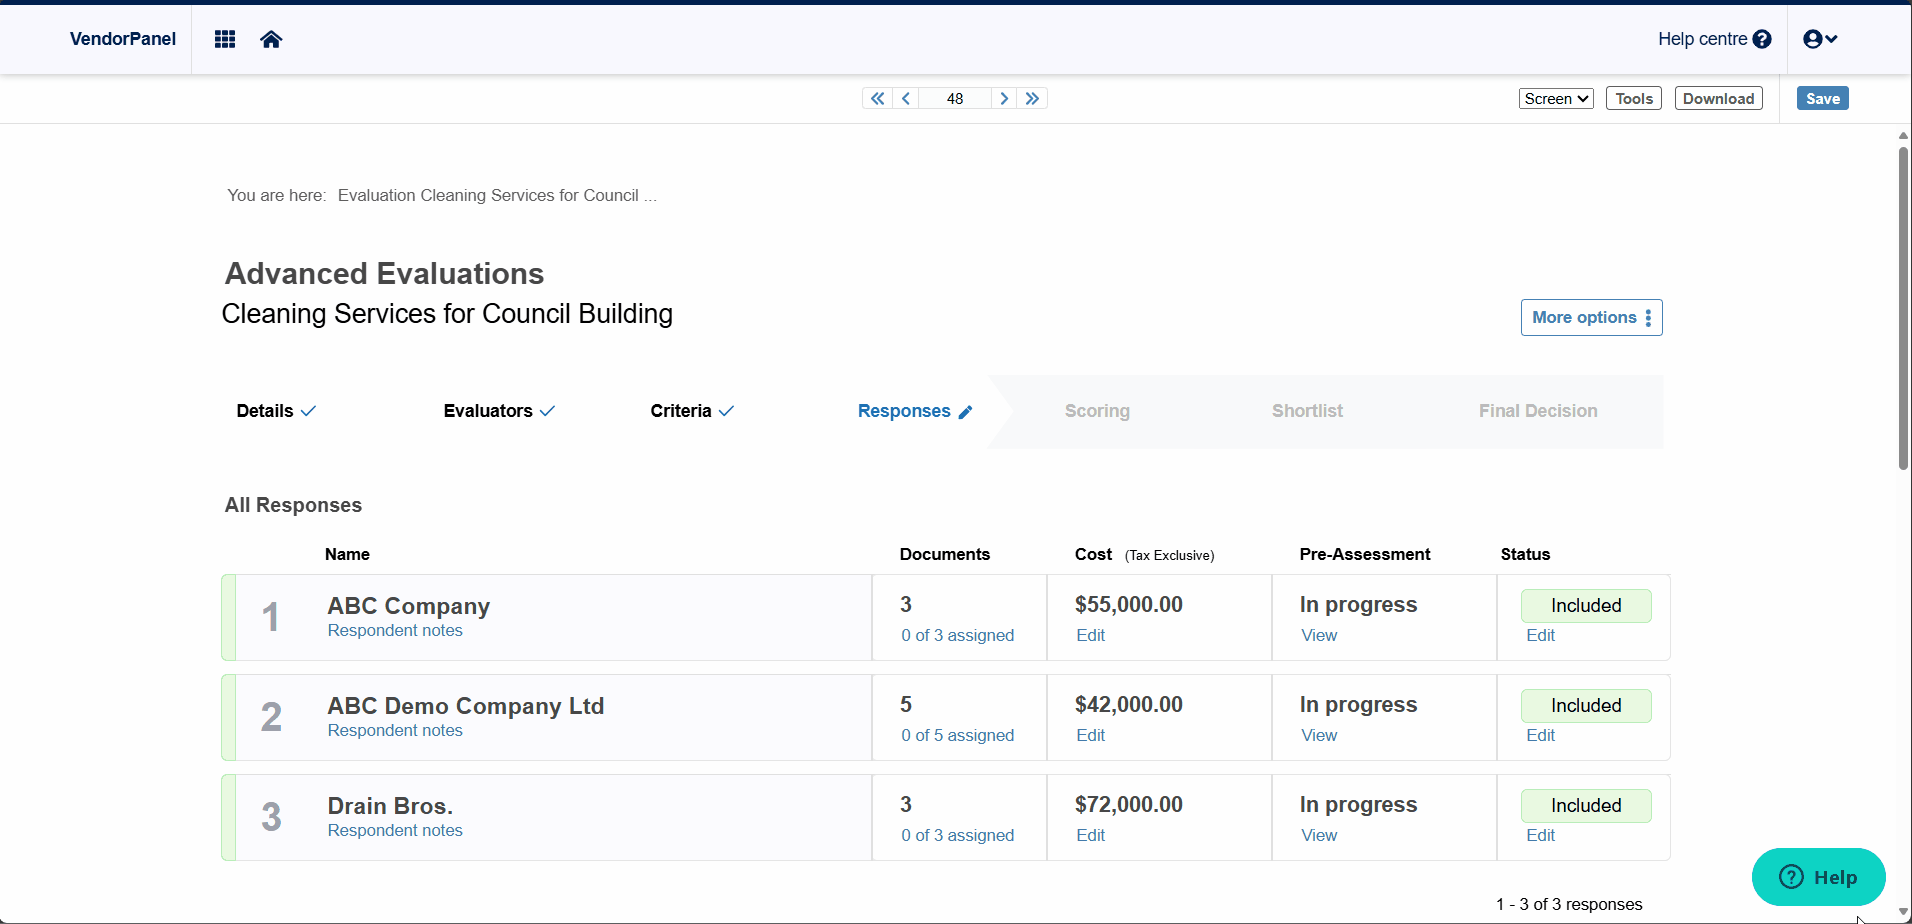The height and width of the screenshot is (924, 1912).
Task: Click the page number field showing 48
Action: tap(955, 98)
